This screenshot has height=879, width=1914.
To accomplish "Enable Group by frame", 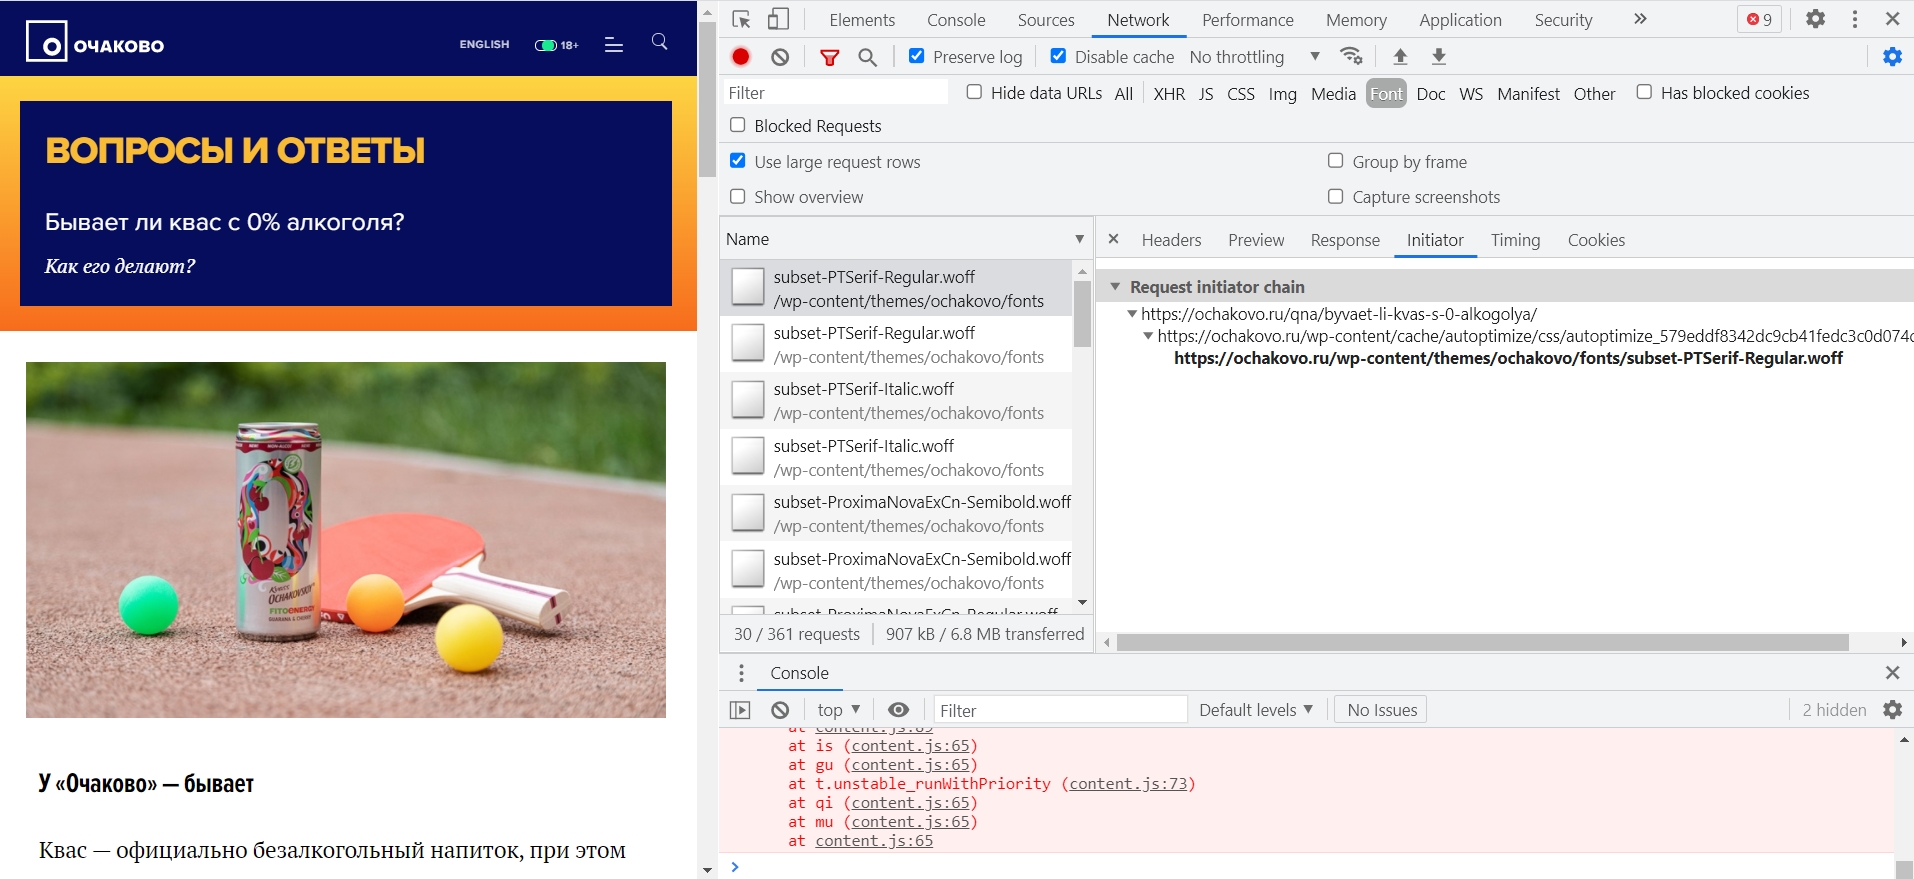I will tap(1335, 161).
